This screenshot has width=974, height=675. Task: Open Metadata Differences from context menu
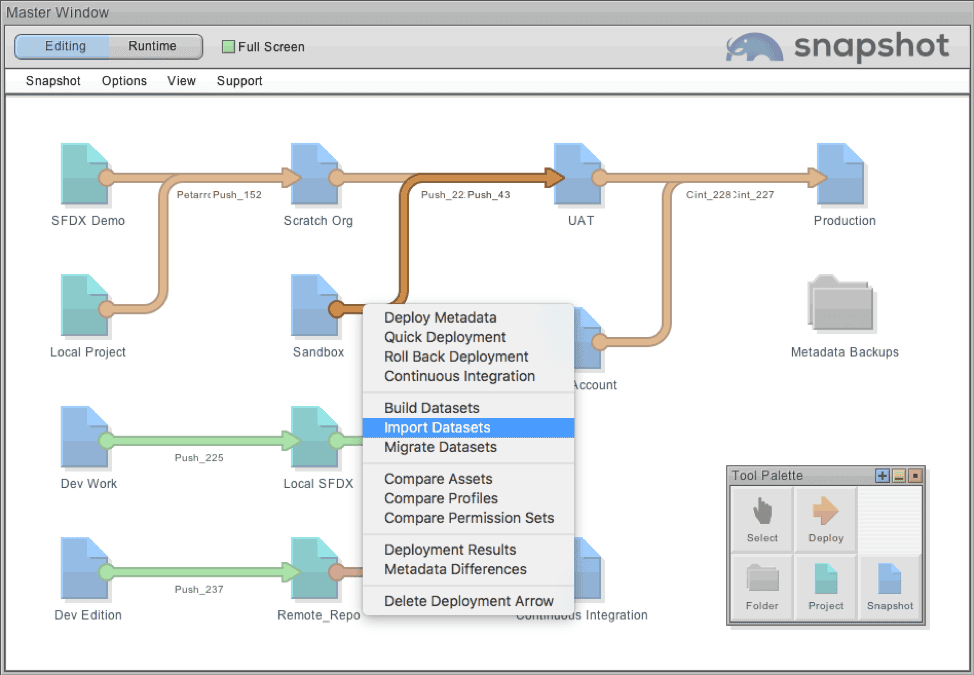468,569
